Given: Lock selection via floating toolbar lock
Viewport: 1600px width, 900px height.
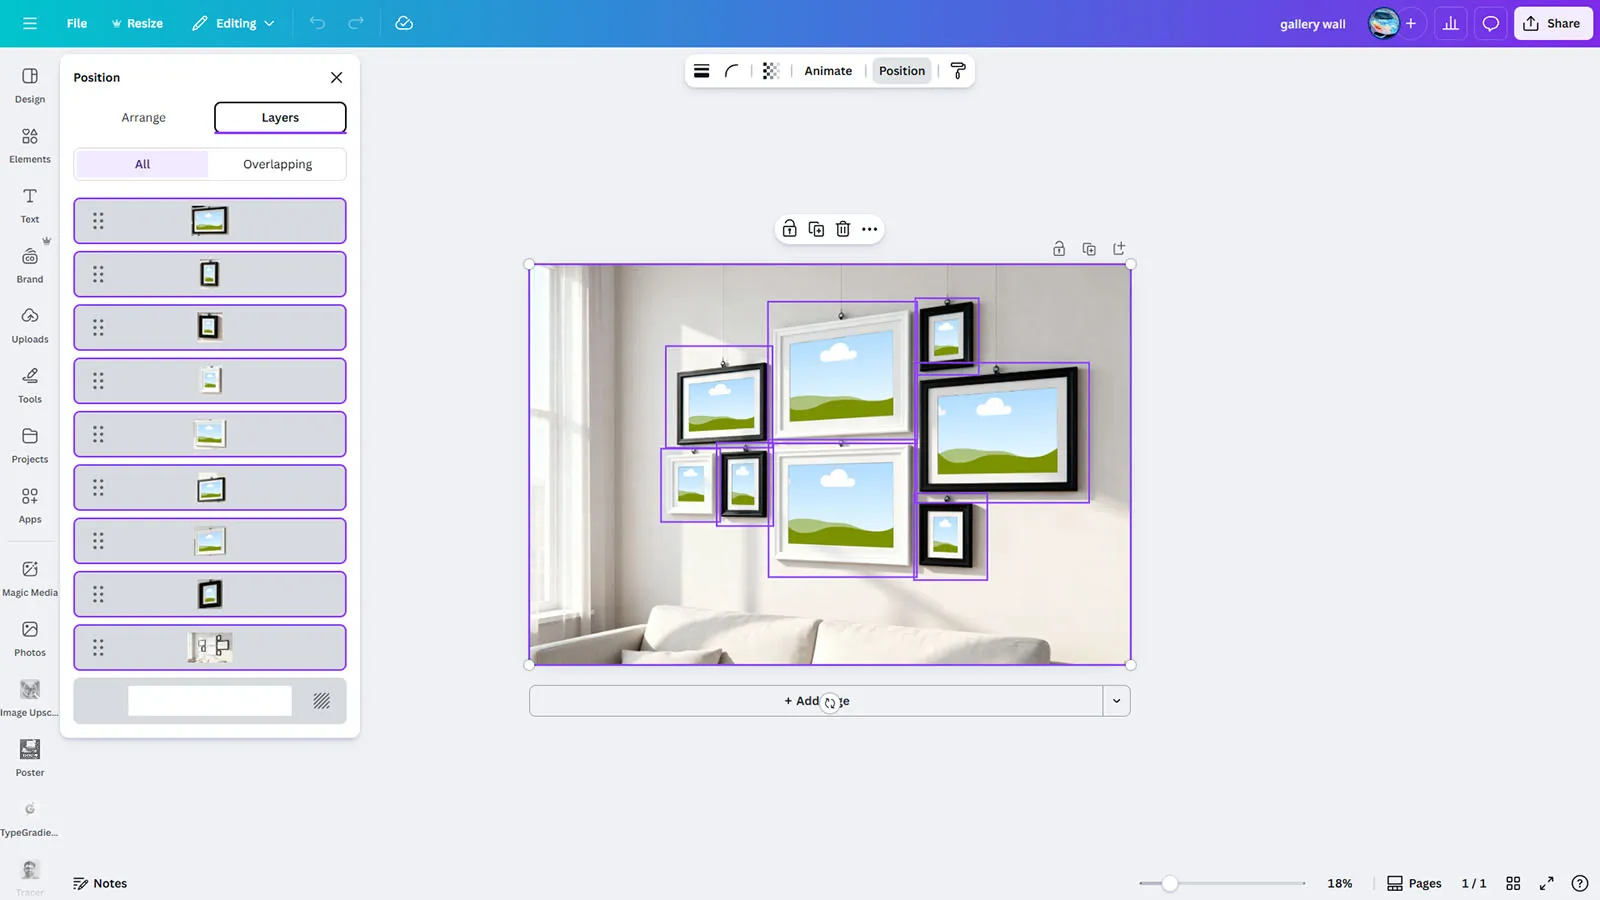Looking at the screenshot, I should (789, 229).
